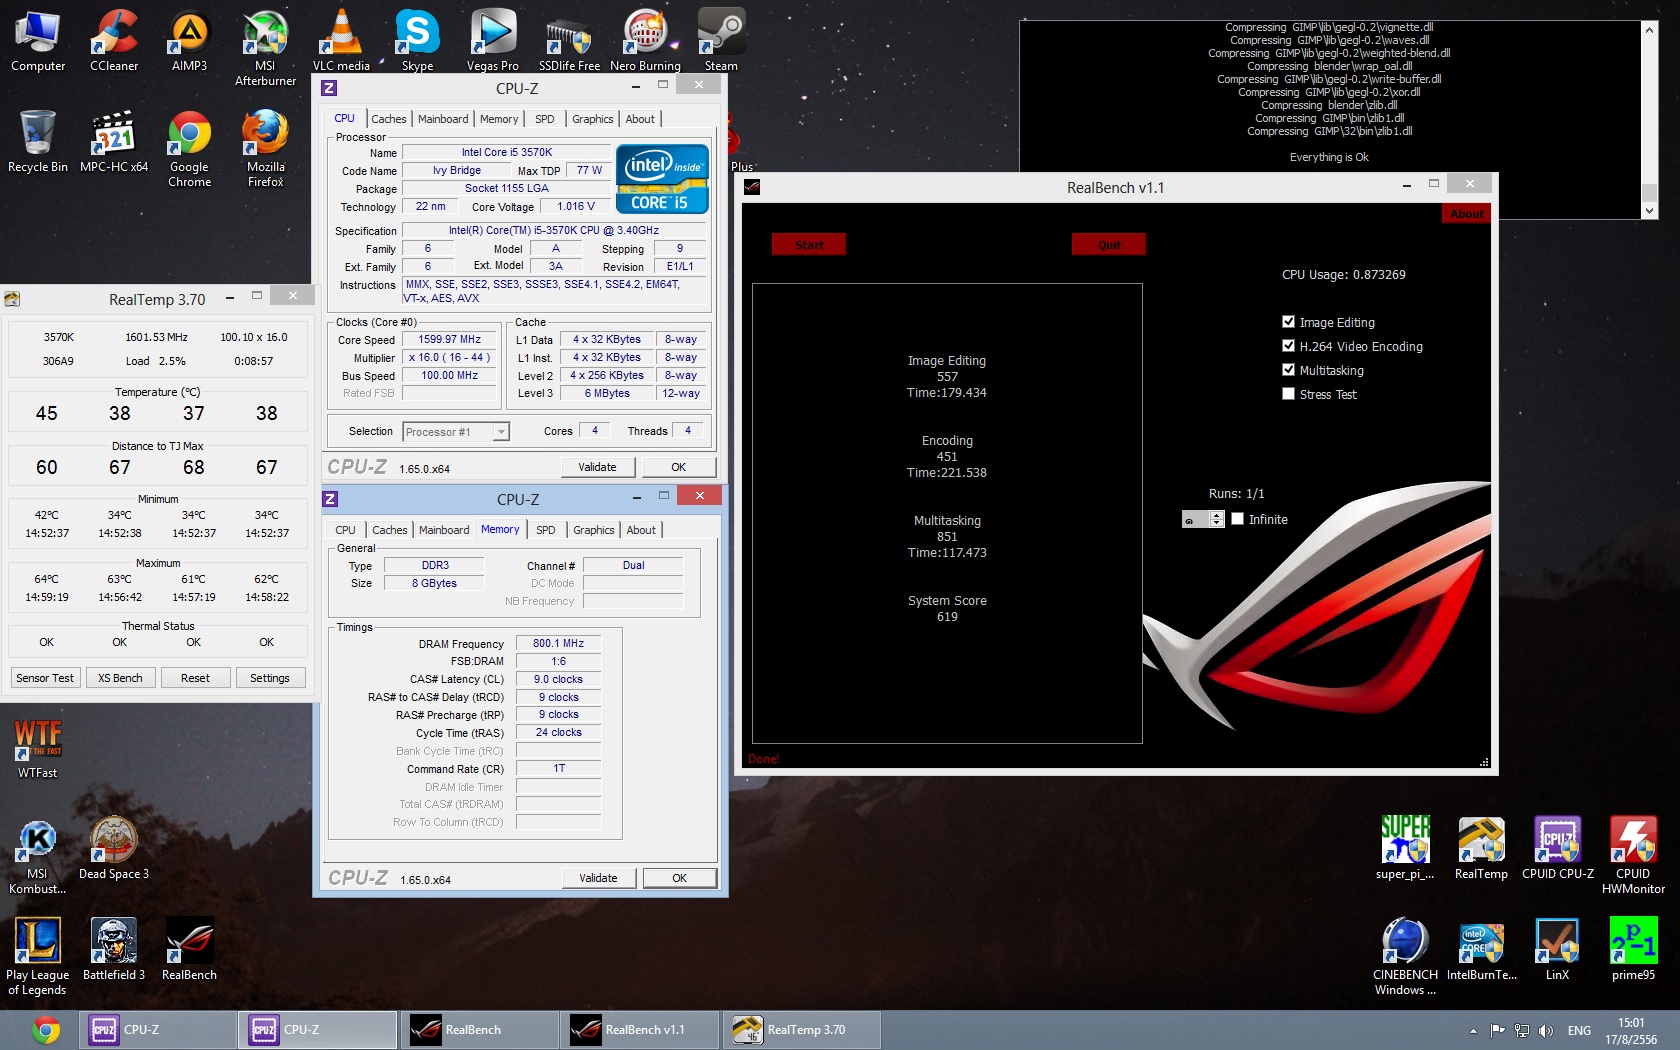1680x1050 pixels.
Task: Open Battlefield 3 desktop shortcut
Action: coord(114,949)
